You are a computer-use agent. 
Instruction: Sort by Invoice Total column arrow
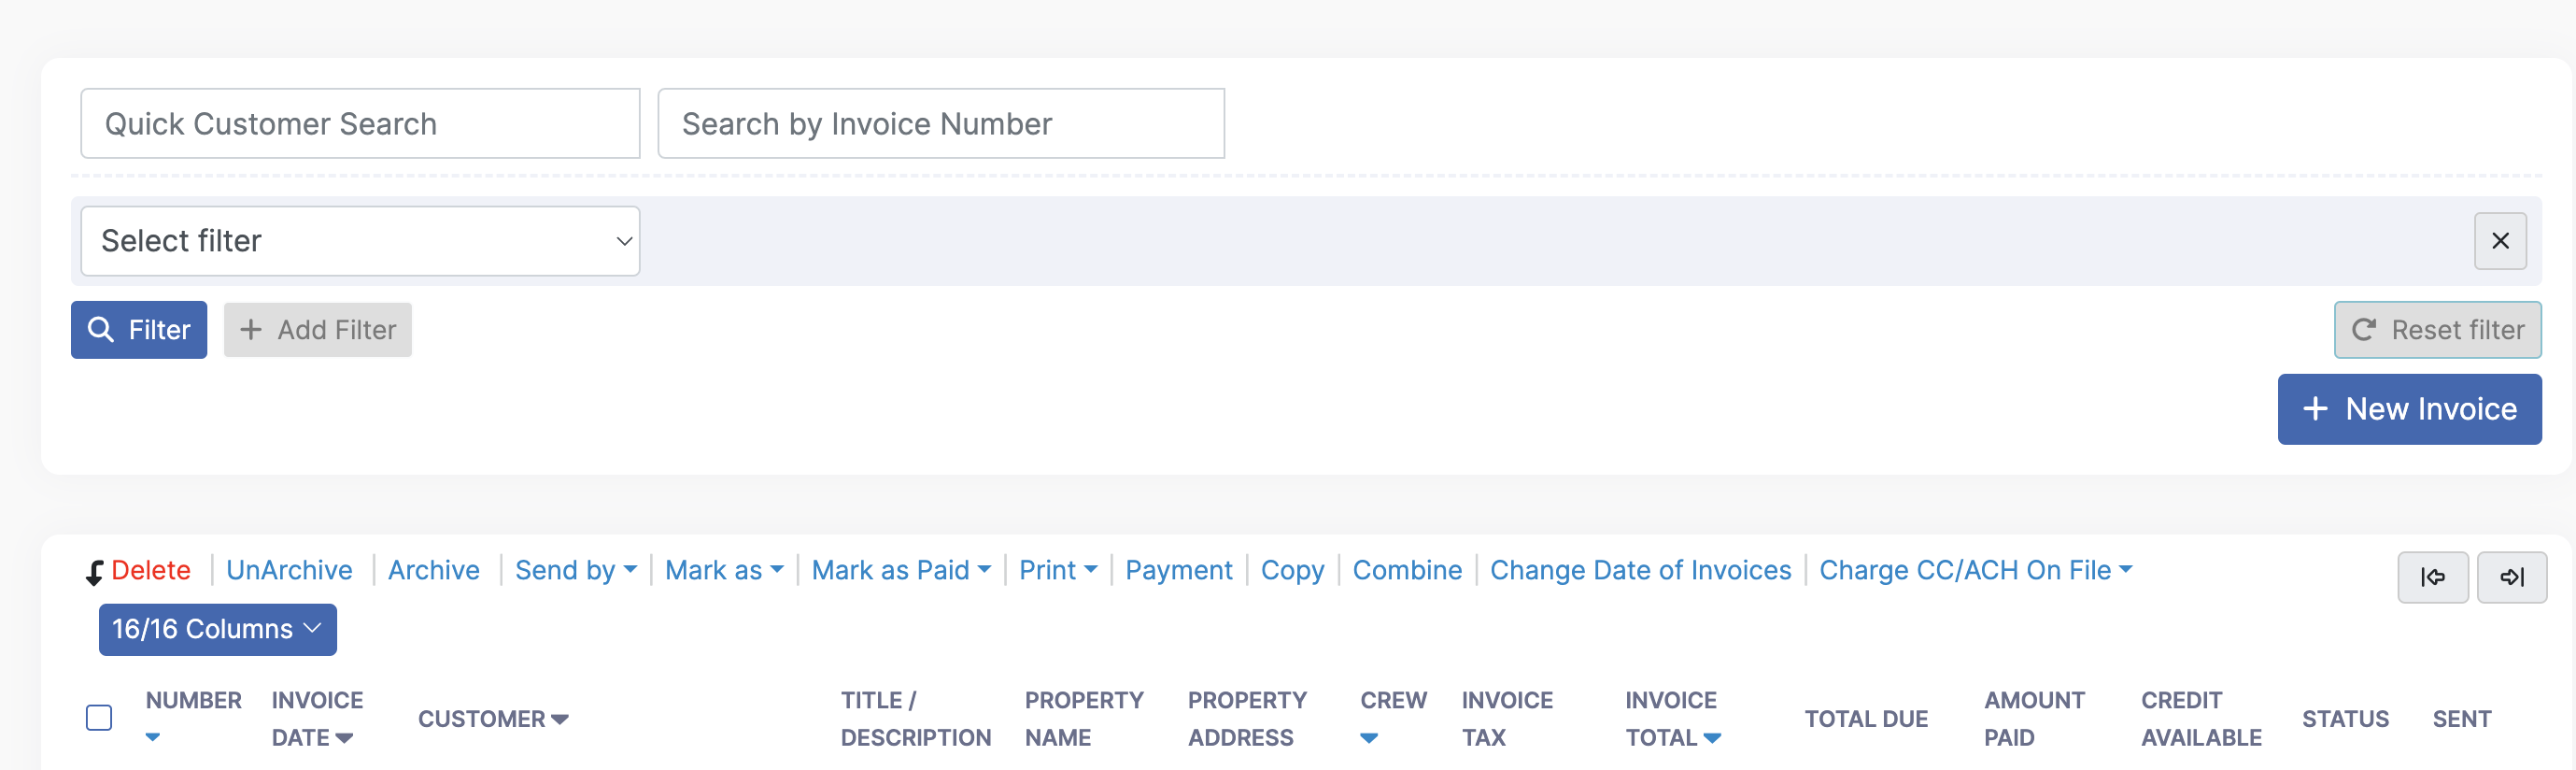point(1712,739)
